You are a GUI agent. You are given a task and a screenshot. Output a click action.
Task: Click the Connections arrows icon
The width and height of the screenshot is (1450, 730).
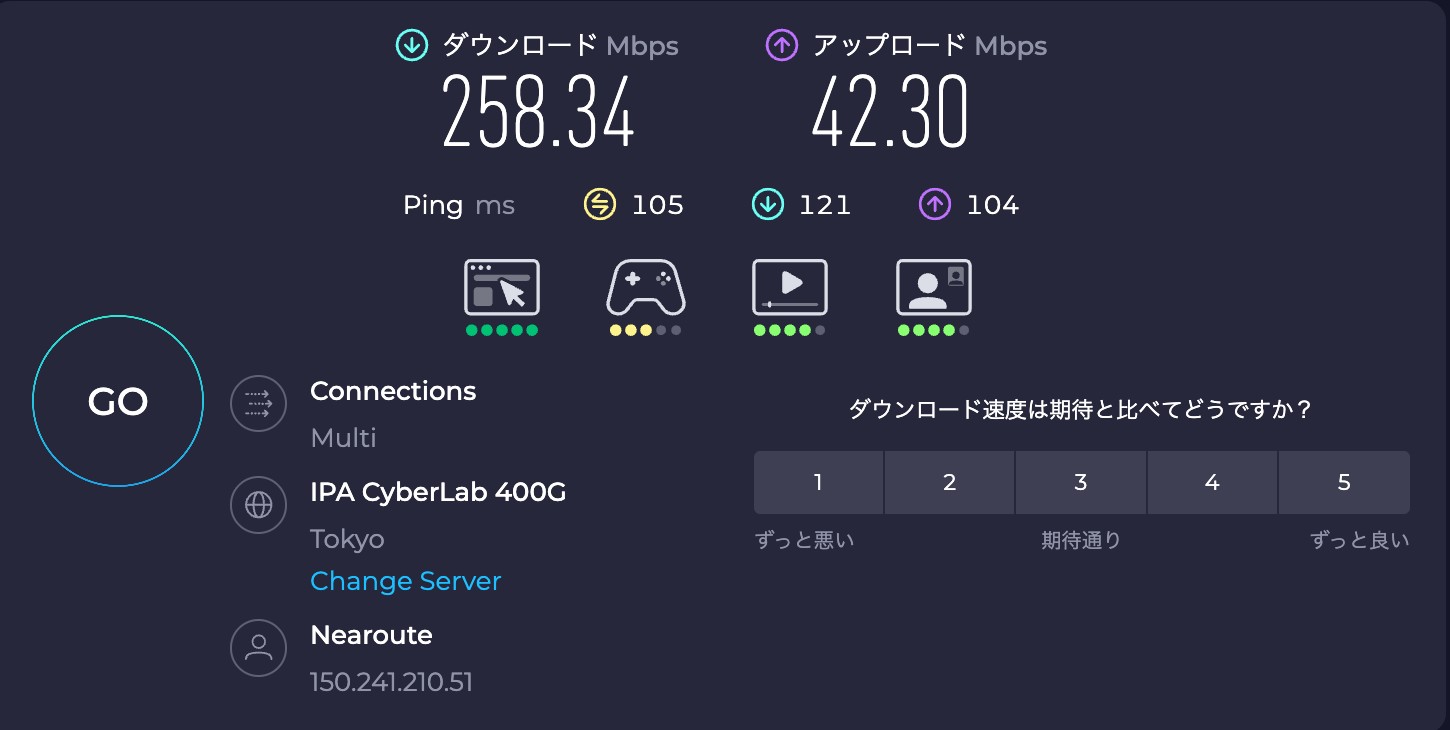(259, 403)
